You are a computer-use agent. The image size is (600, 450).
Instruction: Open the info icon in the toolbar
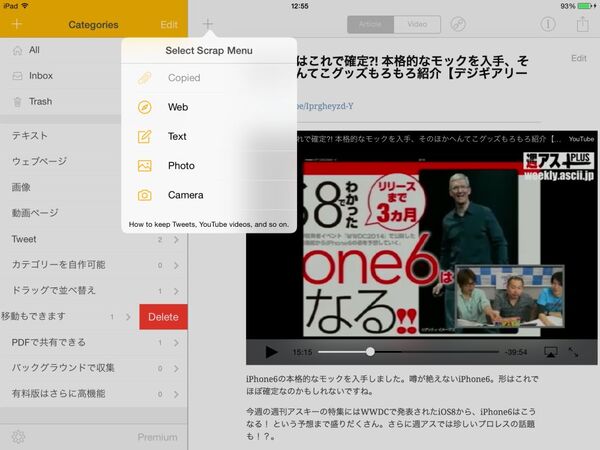(x=548, y=24)
